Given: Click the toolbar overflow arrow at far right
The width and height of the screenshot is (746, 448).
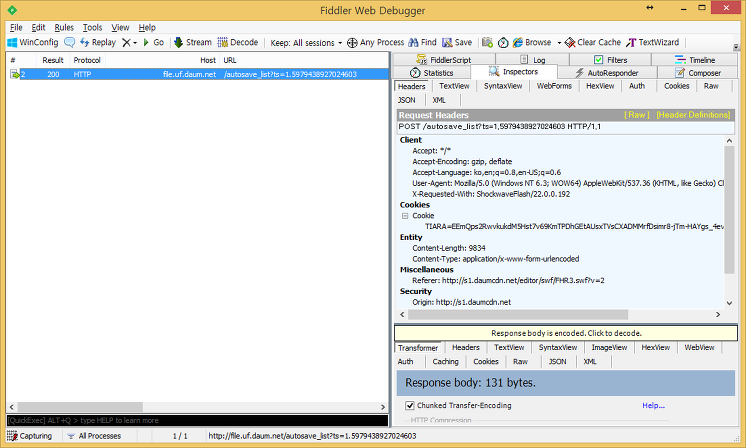Looking at the screenshot, I should (736, 47).
